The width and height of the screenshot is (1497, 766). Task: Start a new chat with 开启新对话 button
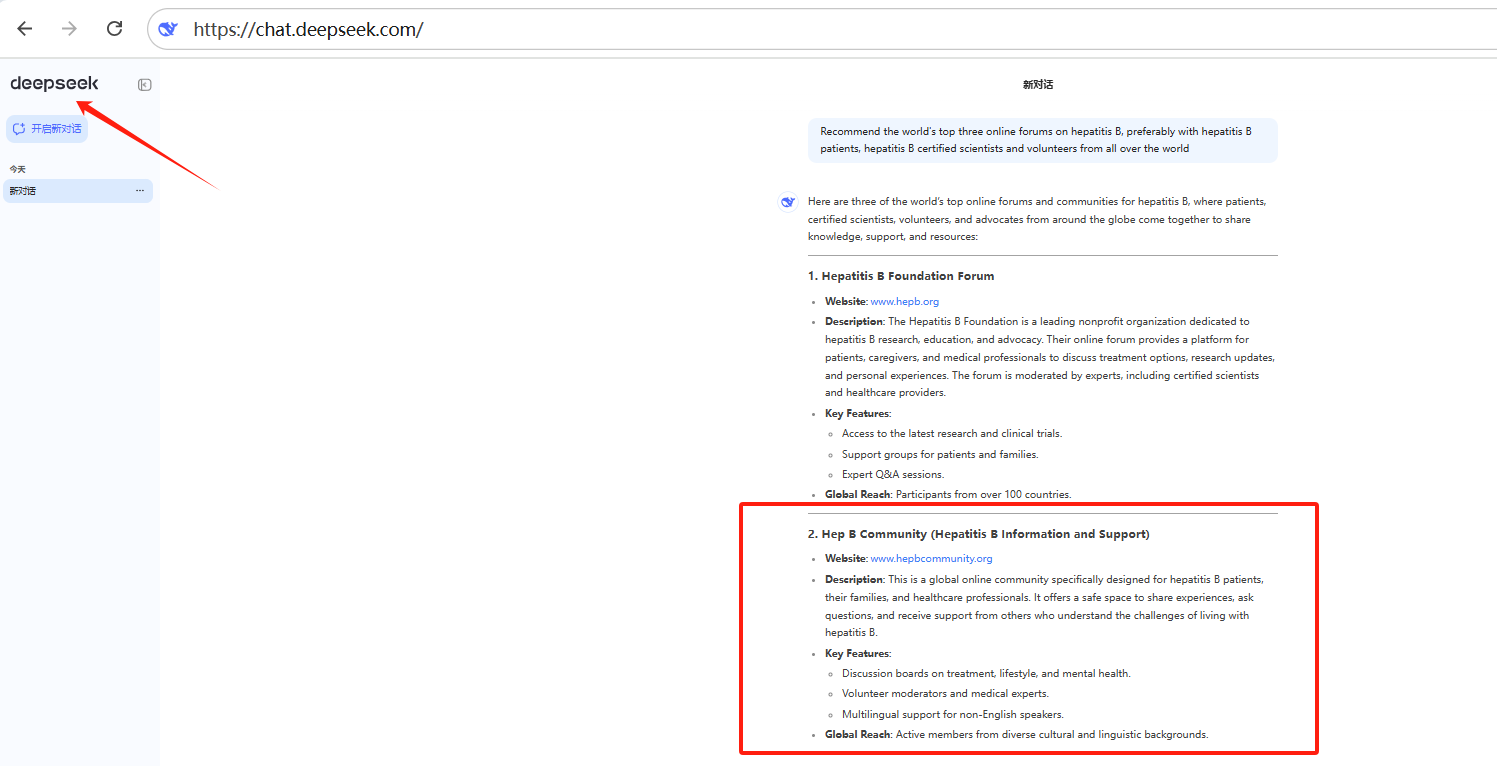pyautogui.click(x=47, y=129)
